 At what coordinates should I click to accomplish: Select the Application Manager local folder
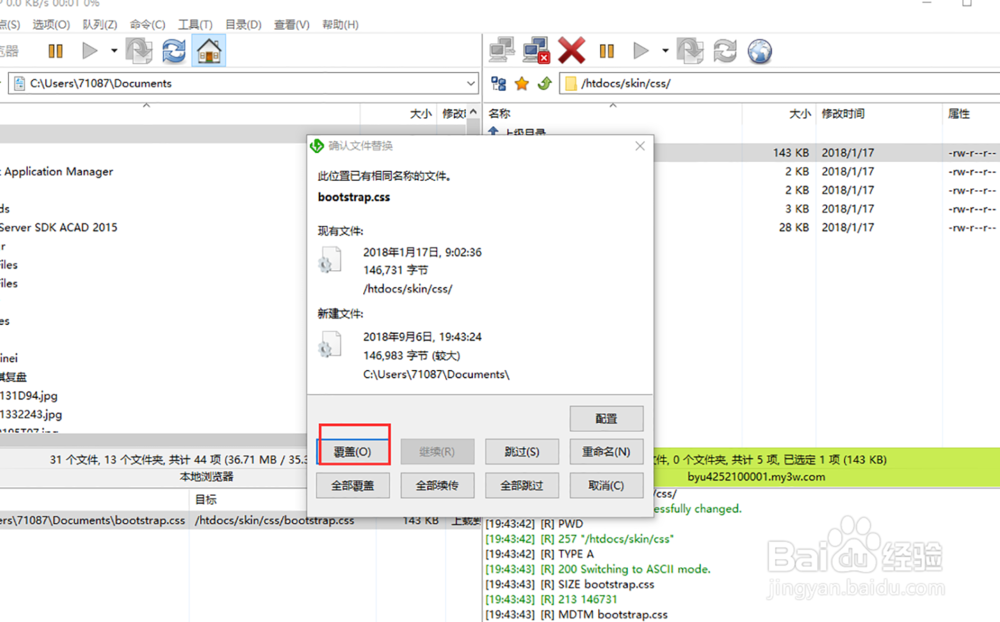coord(57,172)
